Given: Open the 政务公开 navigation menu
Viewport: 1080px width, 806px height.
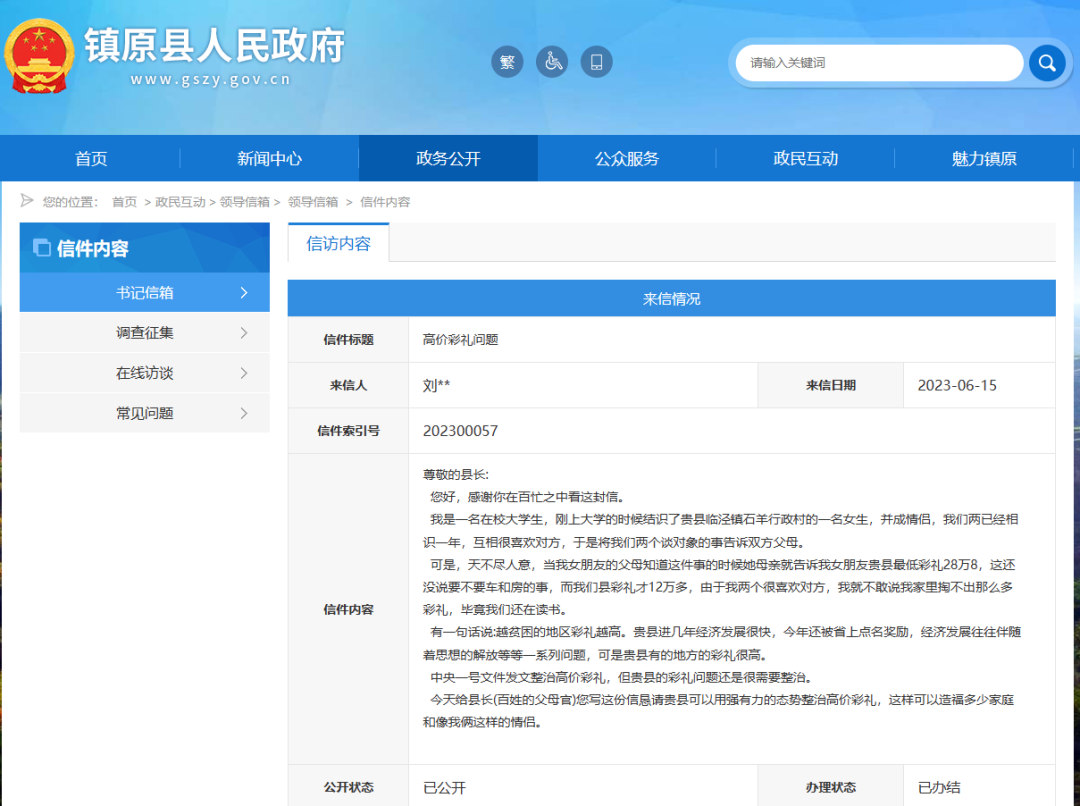Looking at the screenshot, I should click(447, 157).
